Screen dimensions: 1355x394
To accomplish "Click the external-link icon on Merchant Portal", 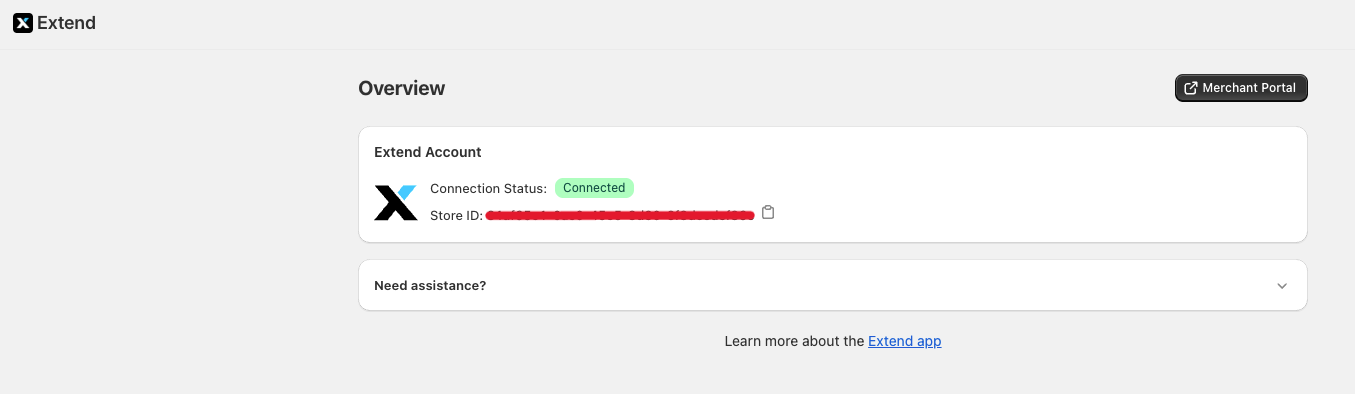I will click(x=1190, y=88).
